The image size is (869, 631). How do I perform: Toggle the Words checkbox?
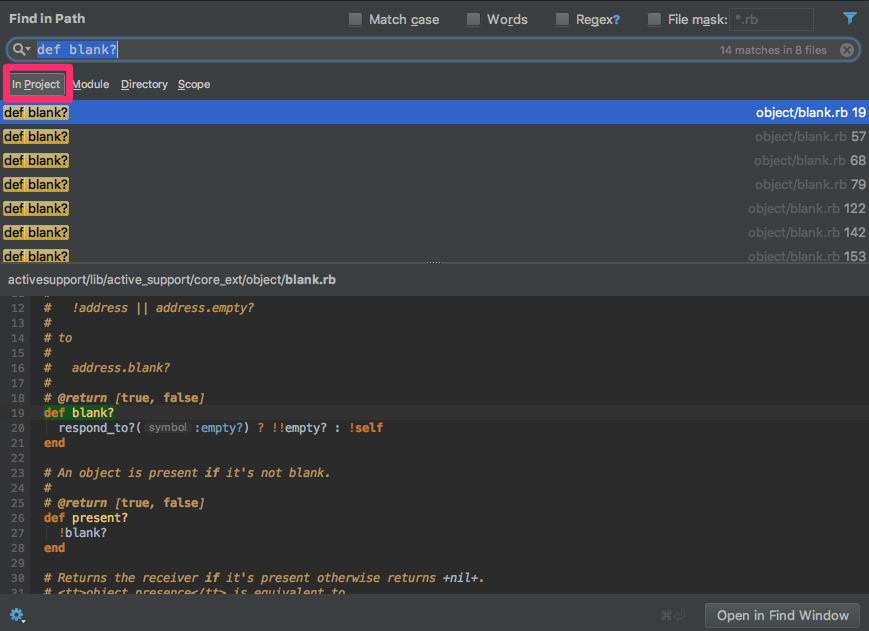pyautogui.click(x=473, y=20)
